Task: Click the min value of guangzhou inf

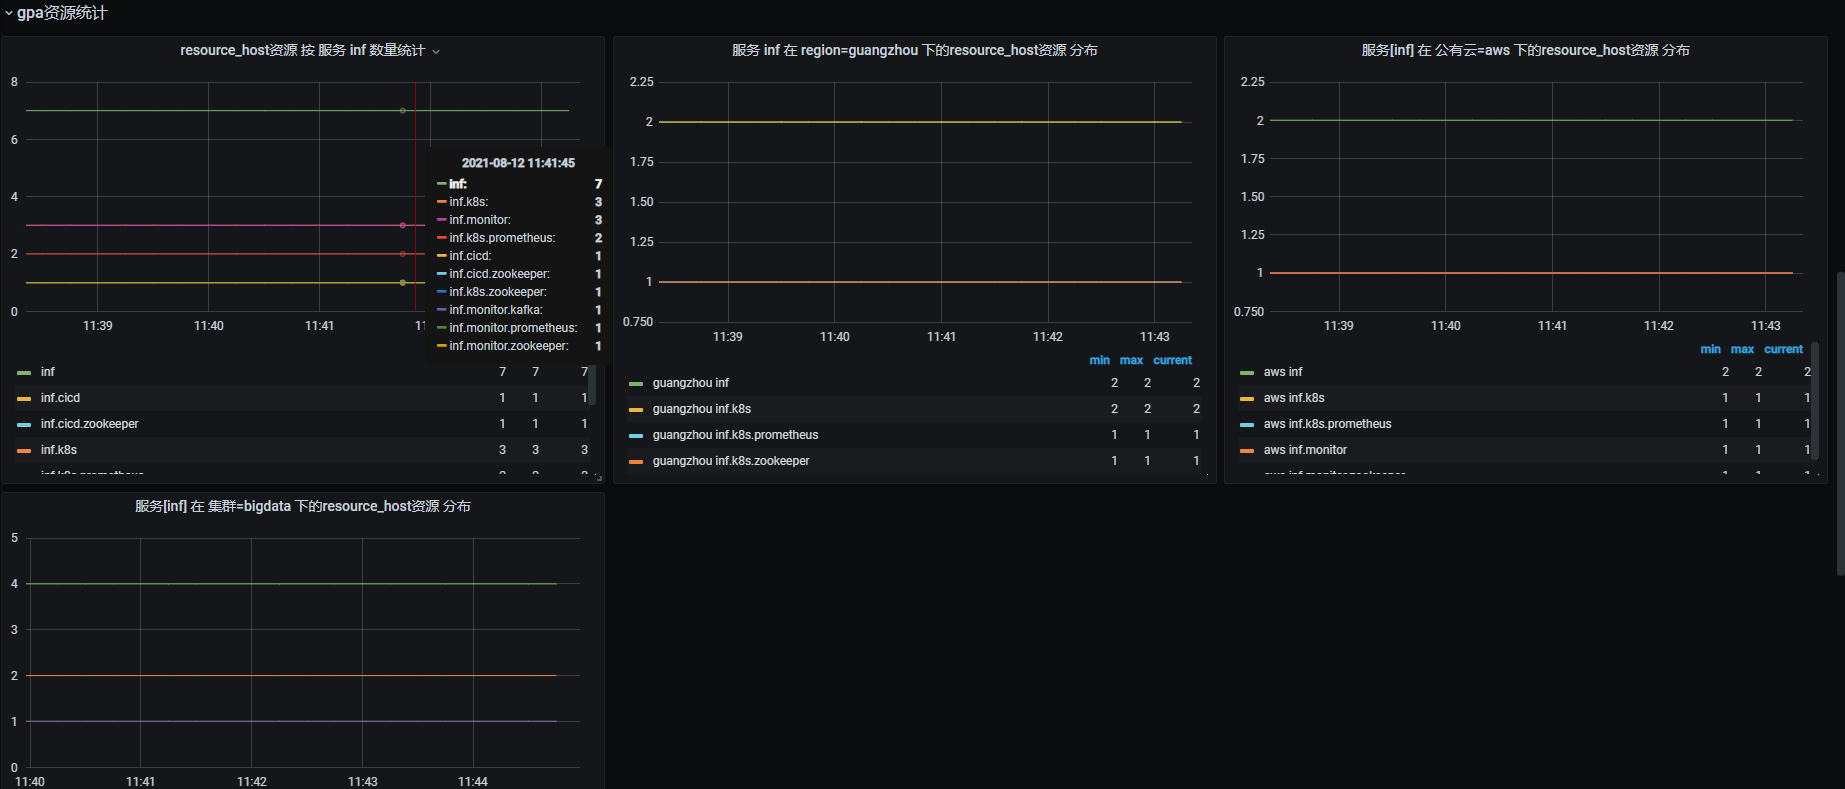Action: point(1114,383)
